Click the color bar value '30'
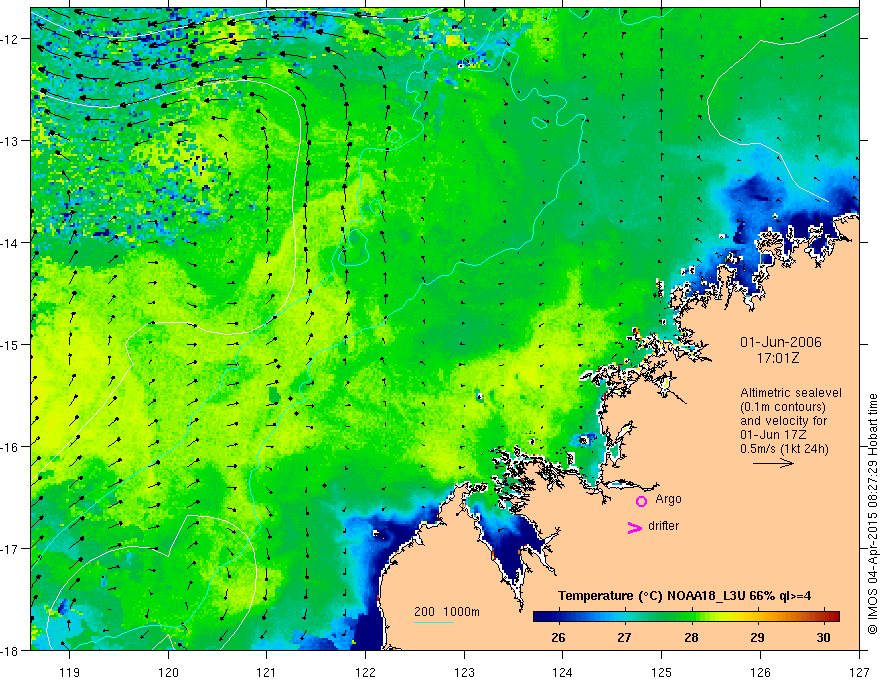 823,637
